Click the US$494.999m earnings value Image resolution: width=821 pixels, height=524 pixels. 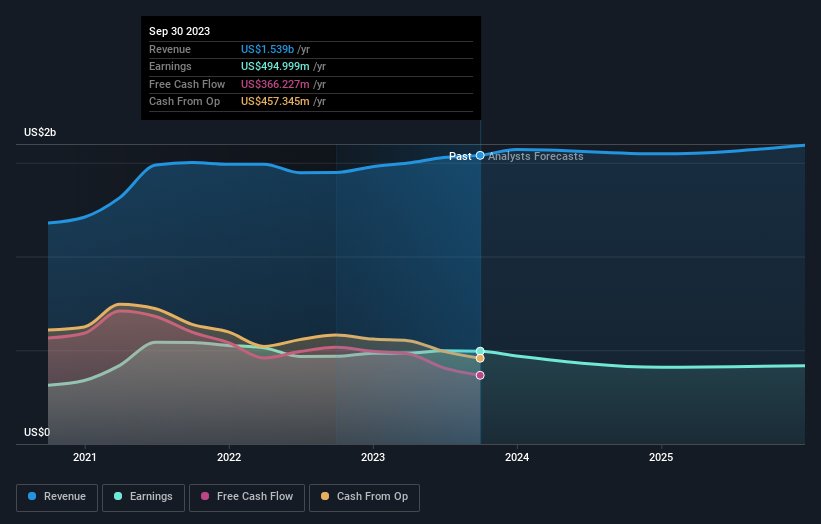275,66
